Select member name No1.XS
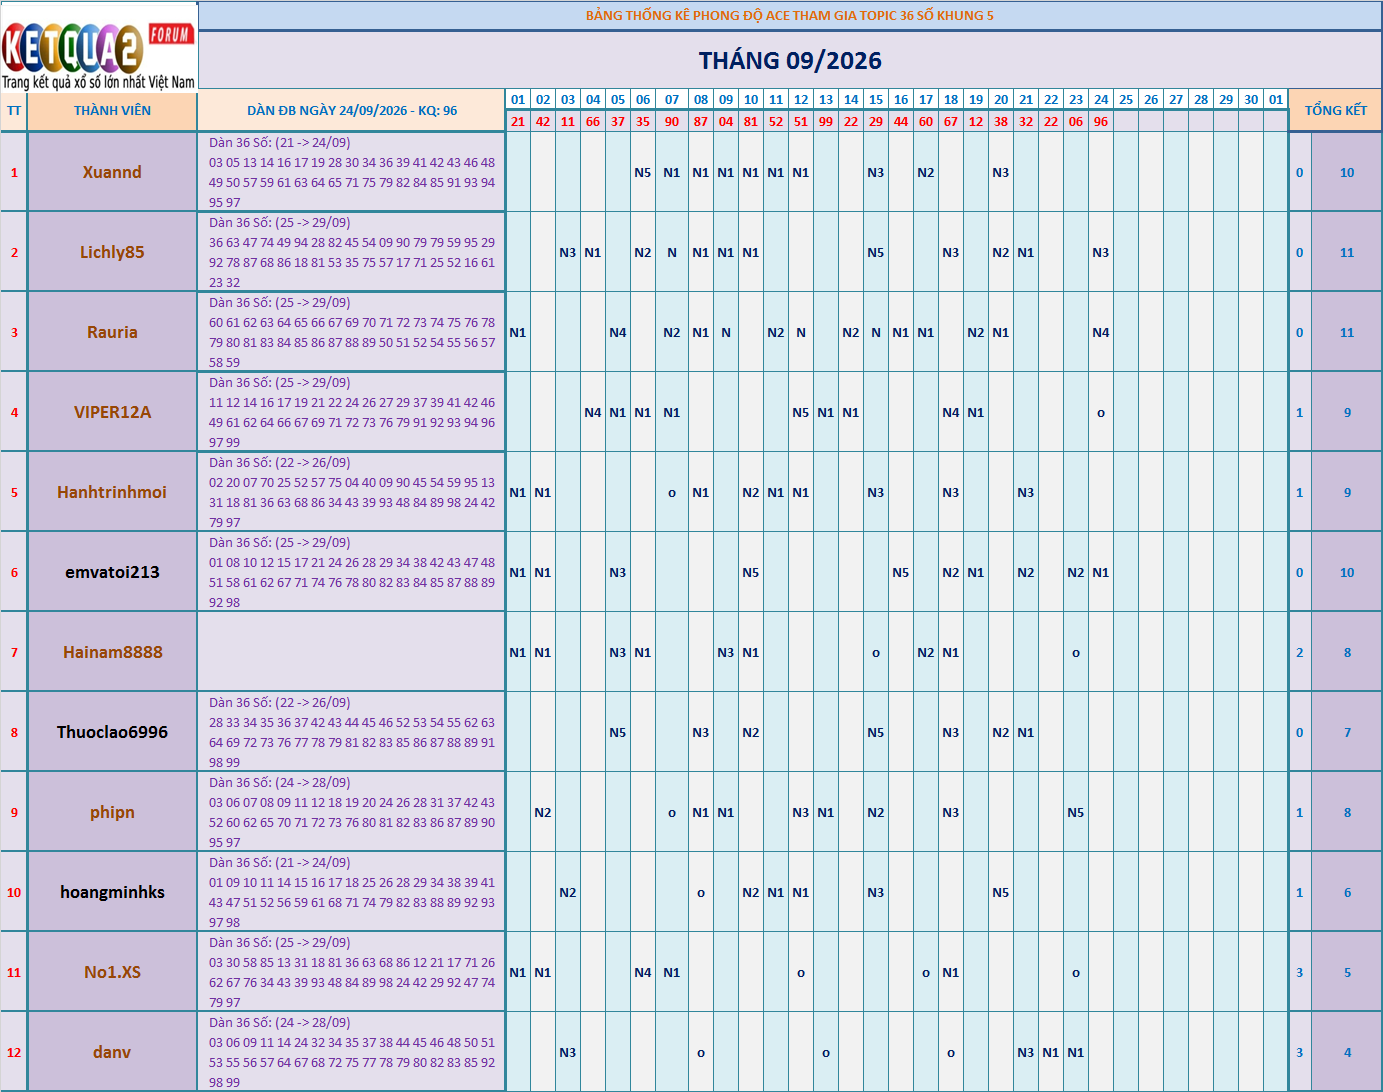This screenshot has width=1383, height=1092. point(112,972)
